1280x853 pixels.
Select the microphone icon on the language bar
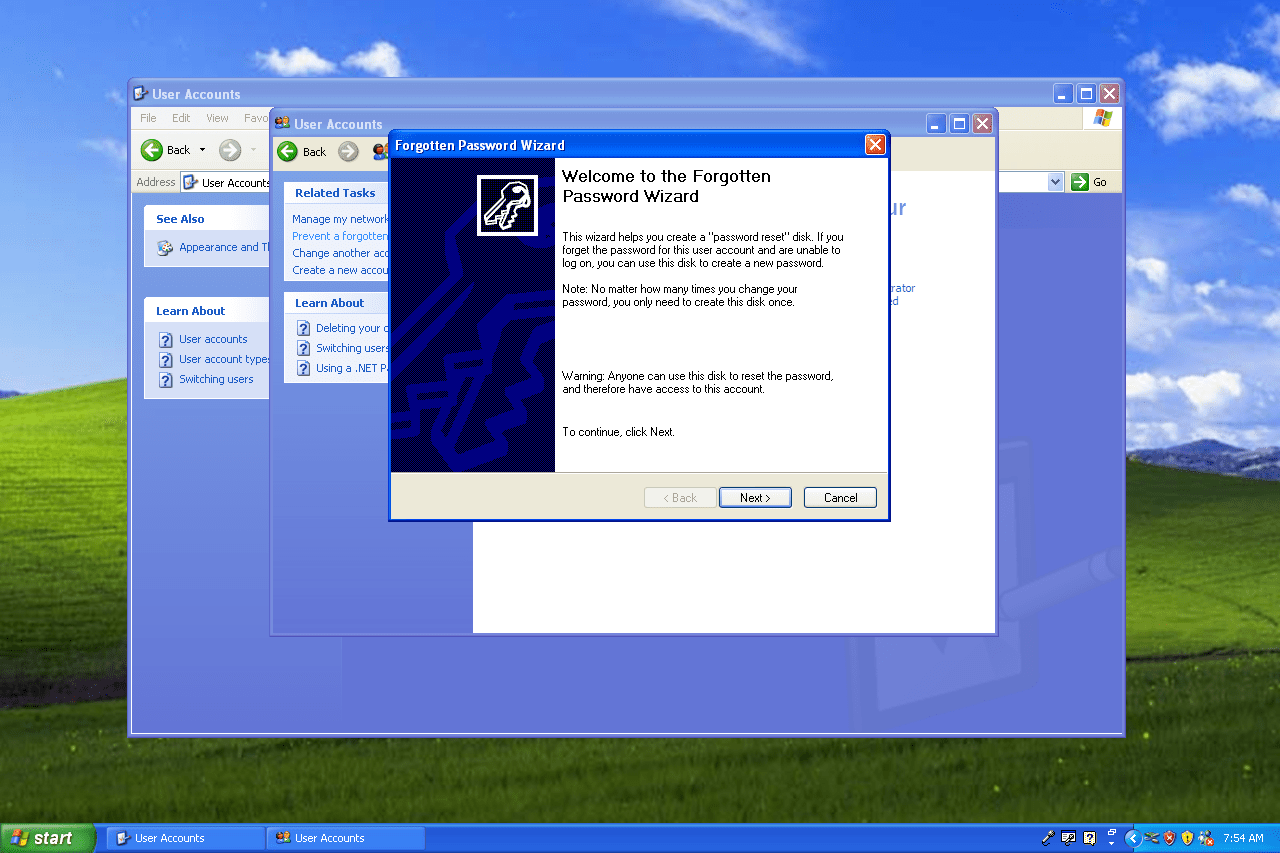click(1048, 838)
